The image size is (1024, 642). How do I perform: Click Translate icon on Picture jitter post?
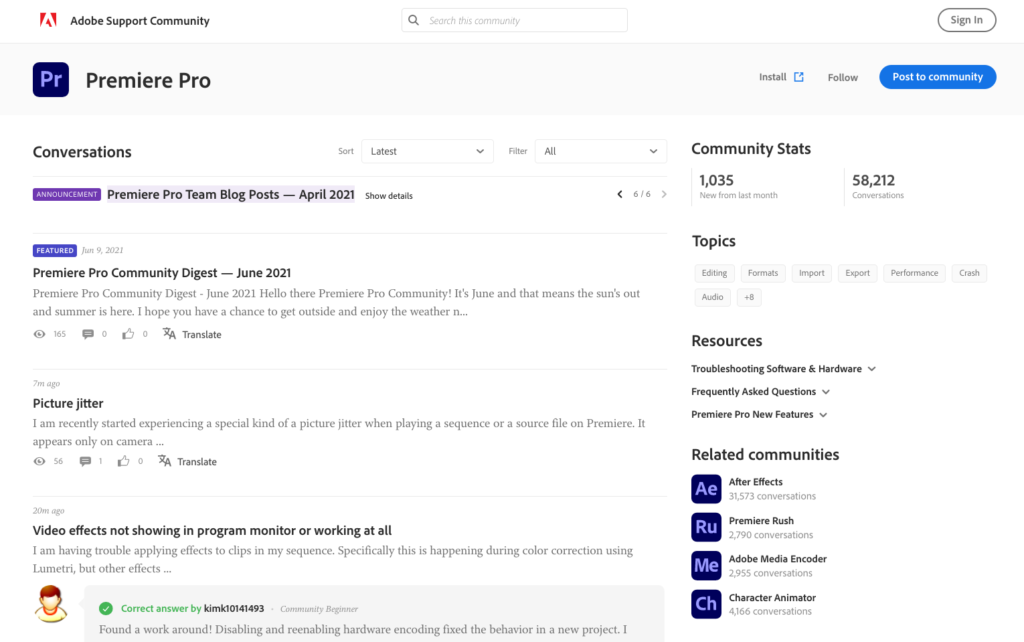[x=165, y=461]
